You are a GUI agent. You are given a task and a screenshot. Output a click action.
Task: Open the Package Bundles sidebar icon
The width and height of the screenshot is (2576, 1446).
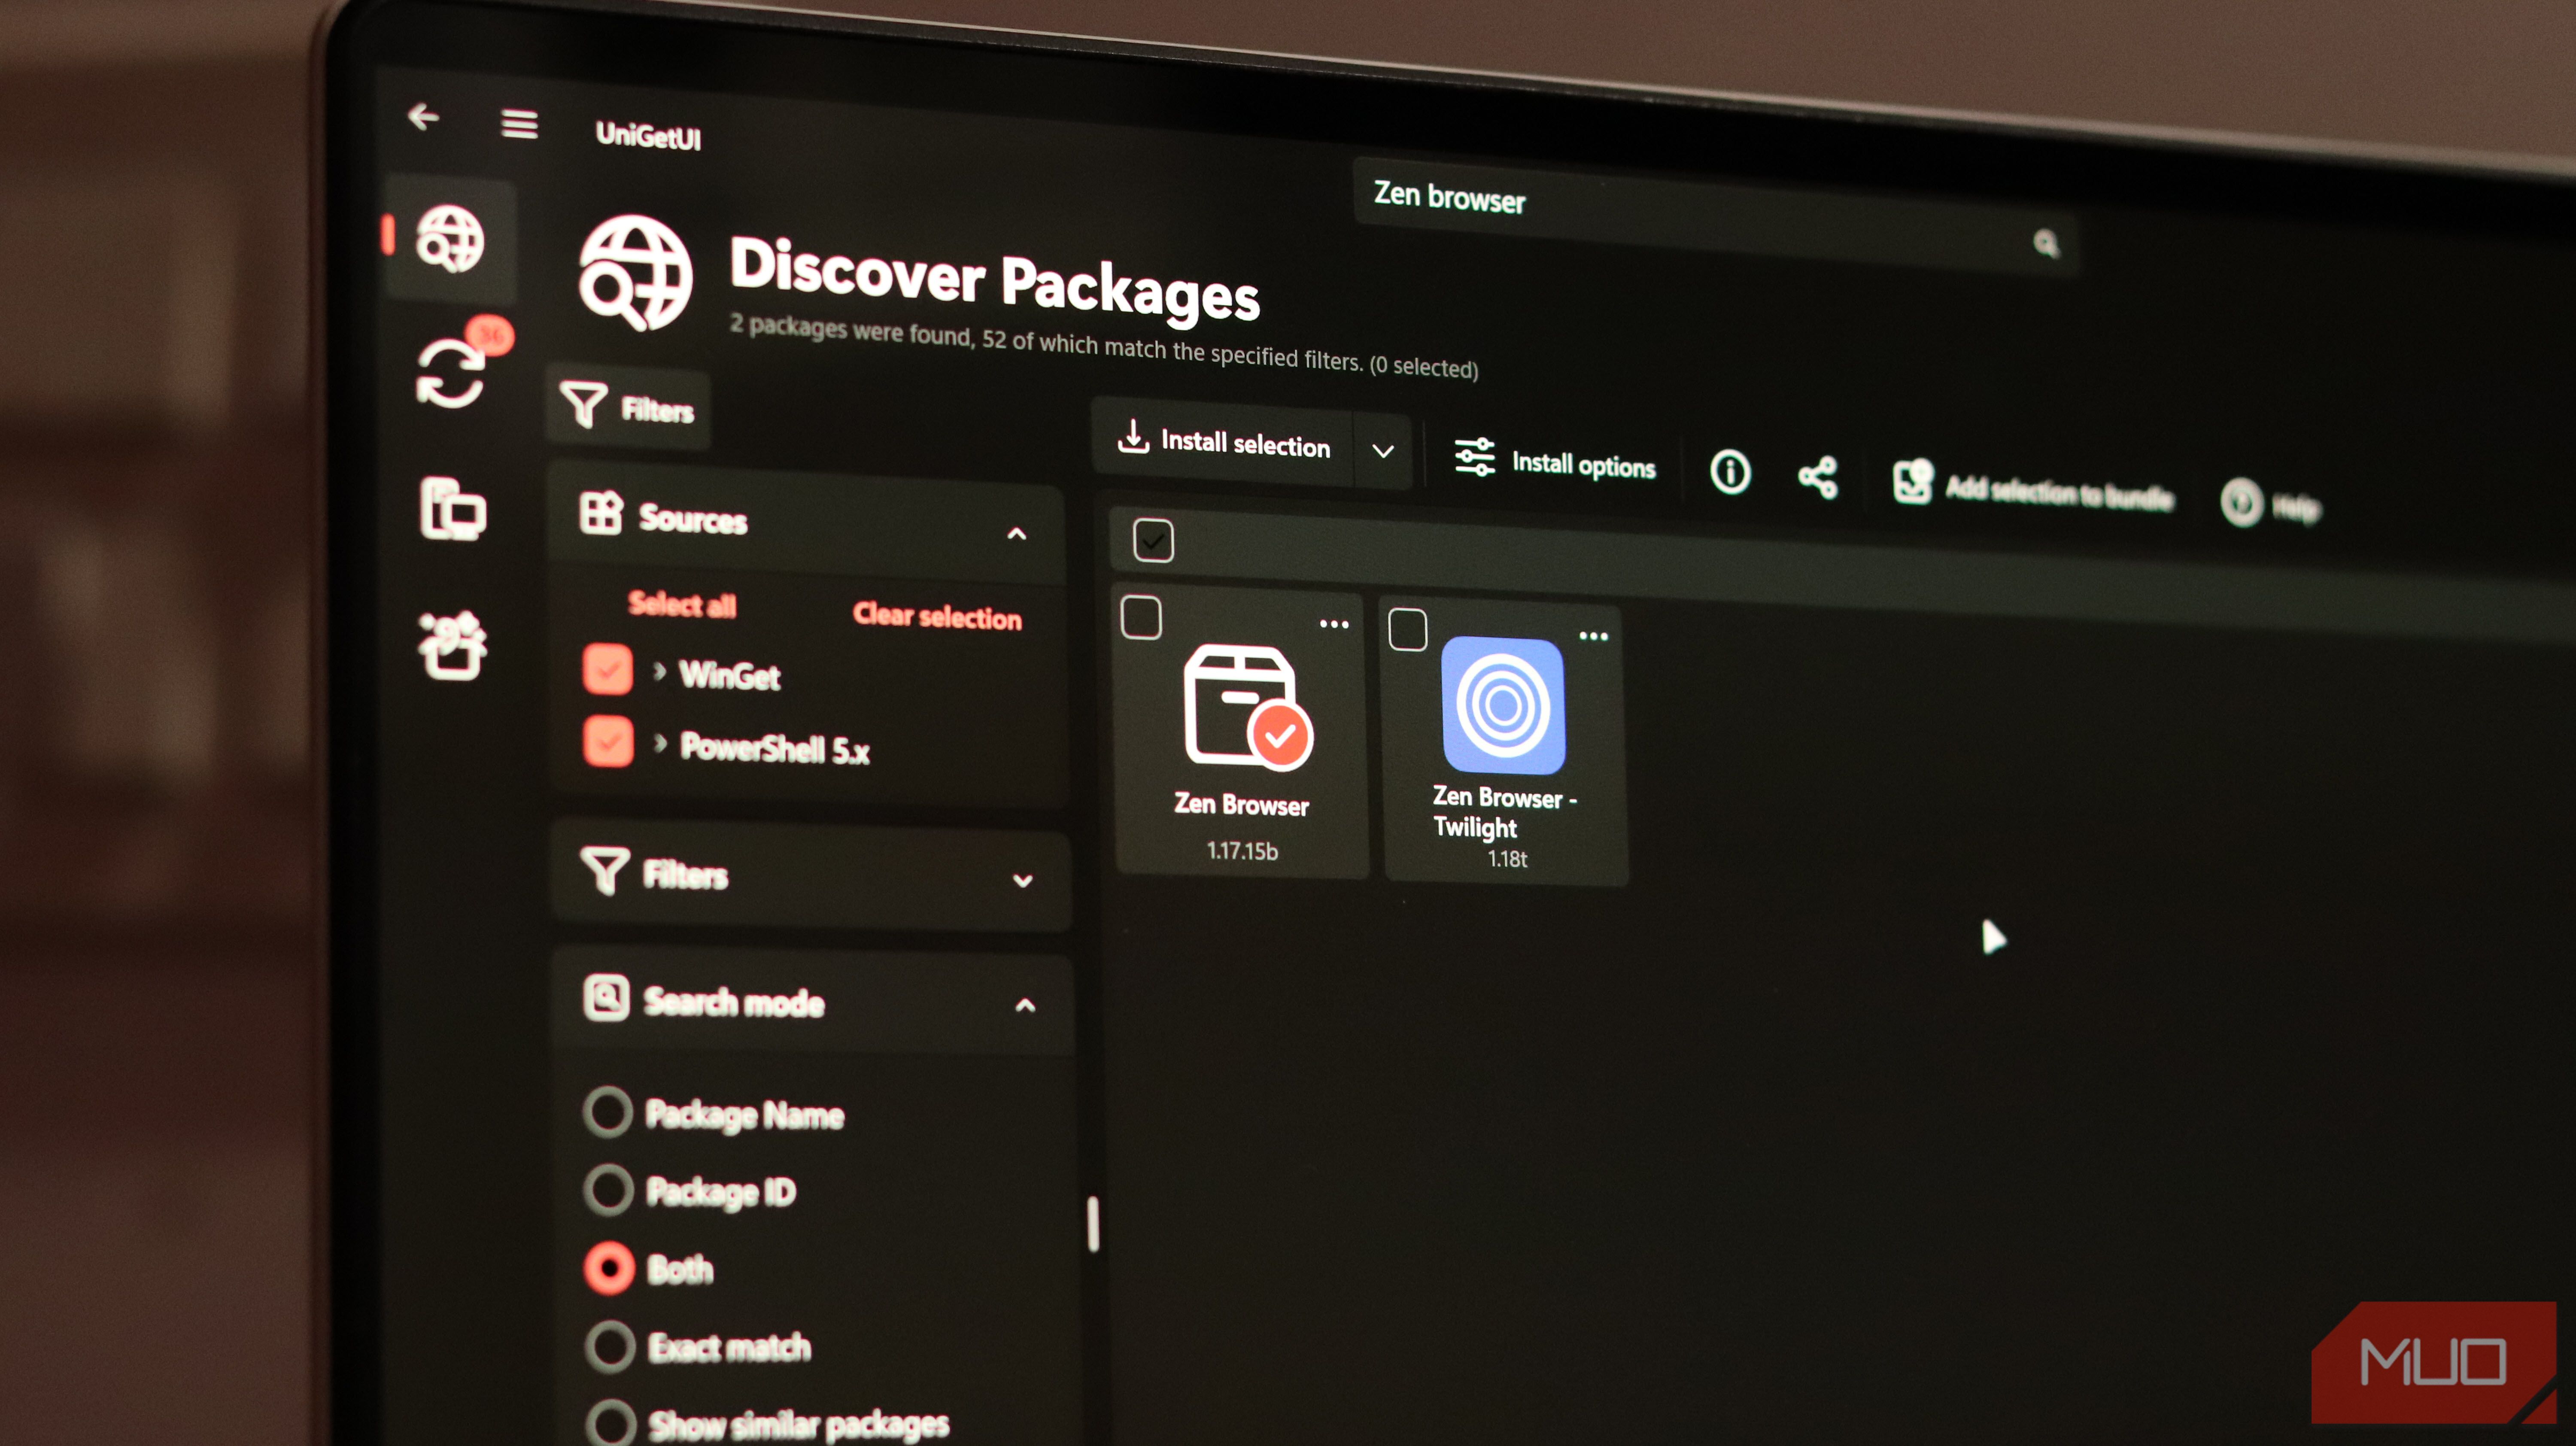(452, 640)
